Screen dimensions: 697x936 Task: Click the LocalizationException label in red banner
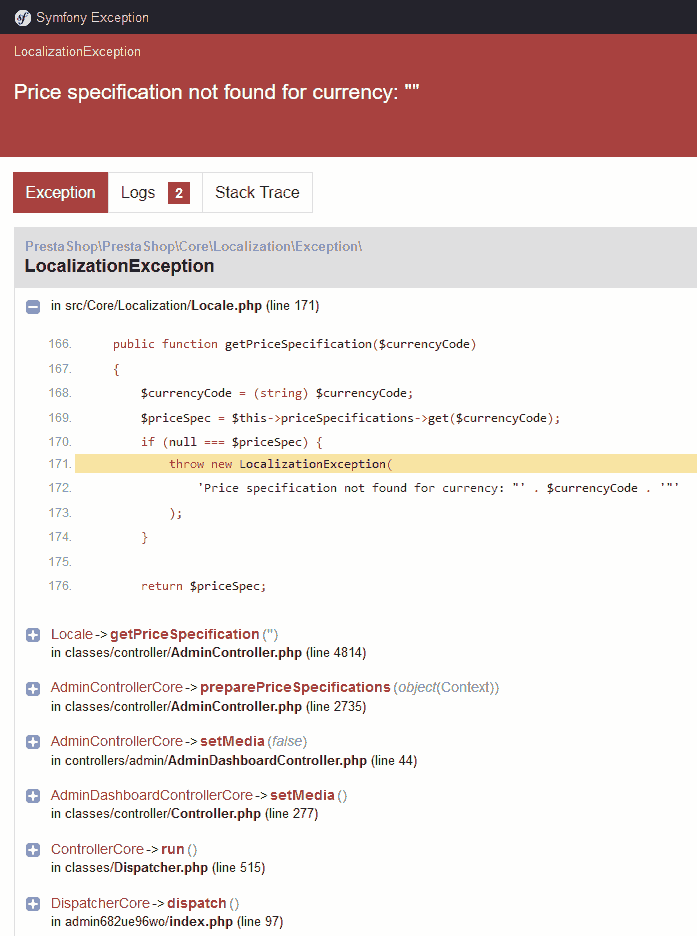(x=78, y=51)
